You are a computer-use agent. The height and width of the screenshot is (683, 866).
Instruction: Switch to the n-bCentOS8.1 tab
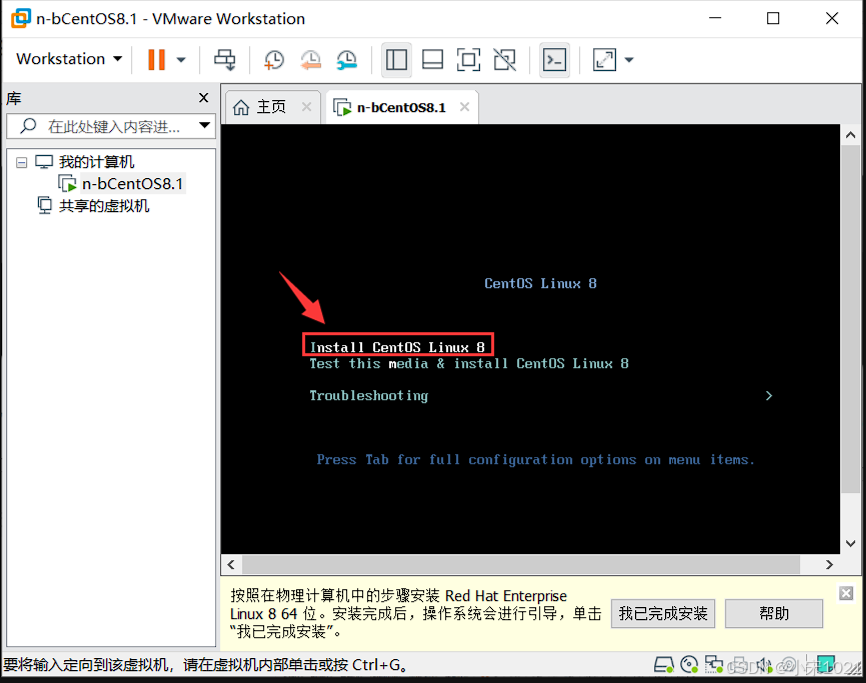pyautogui.click(x=401, y=107)
